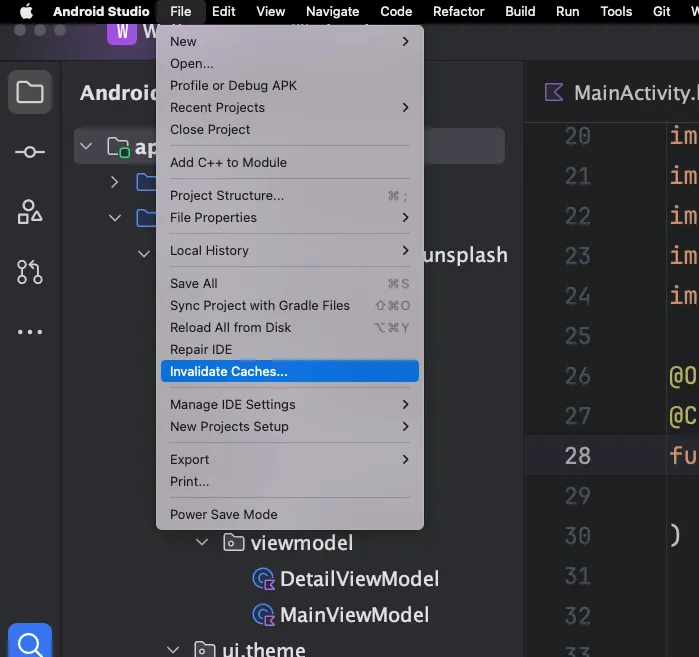Collapse the viewmodel package node

click(x=203, y=543)
